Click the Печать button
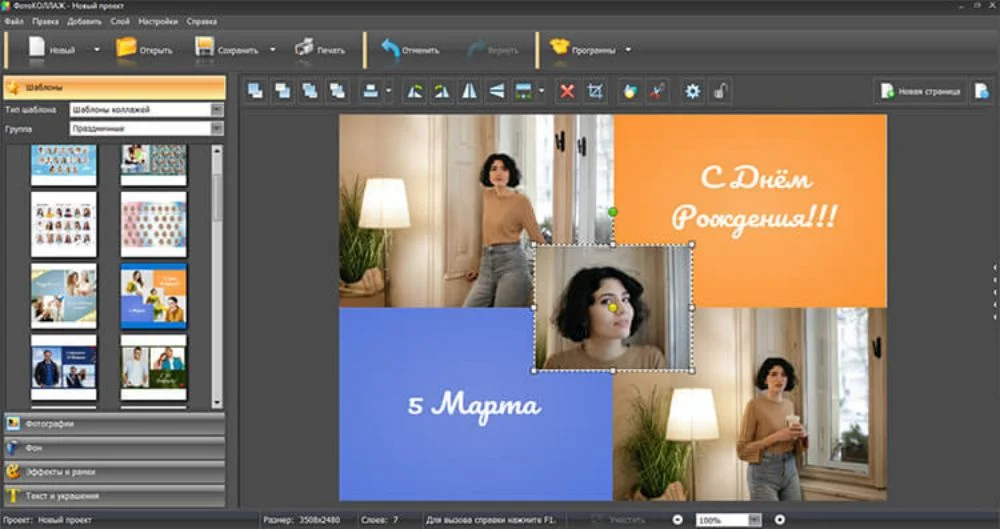This screenshot has height=529, width=1000. click(x=320, y=49)
